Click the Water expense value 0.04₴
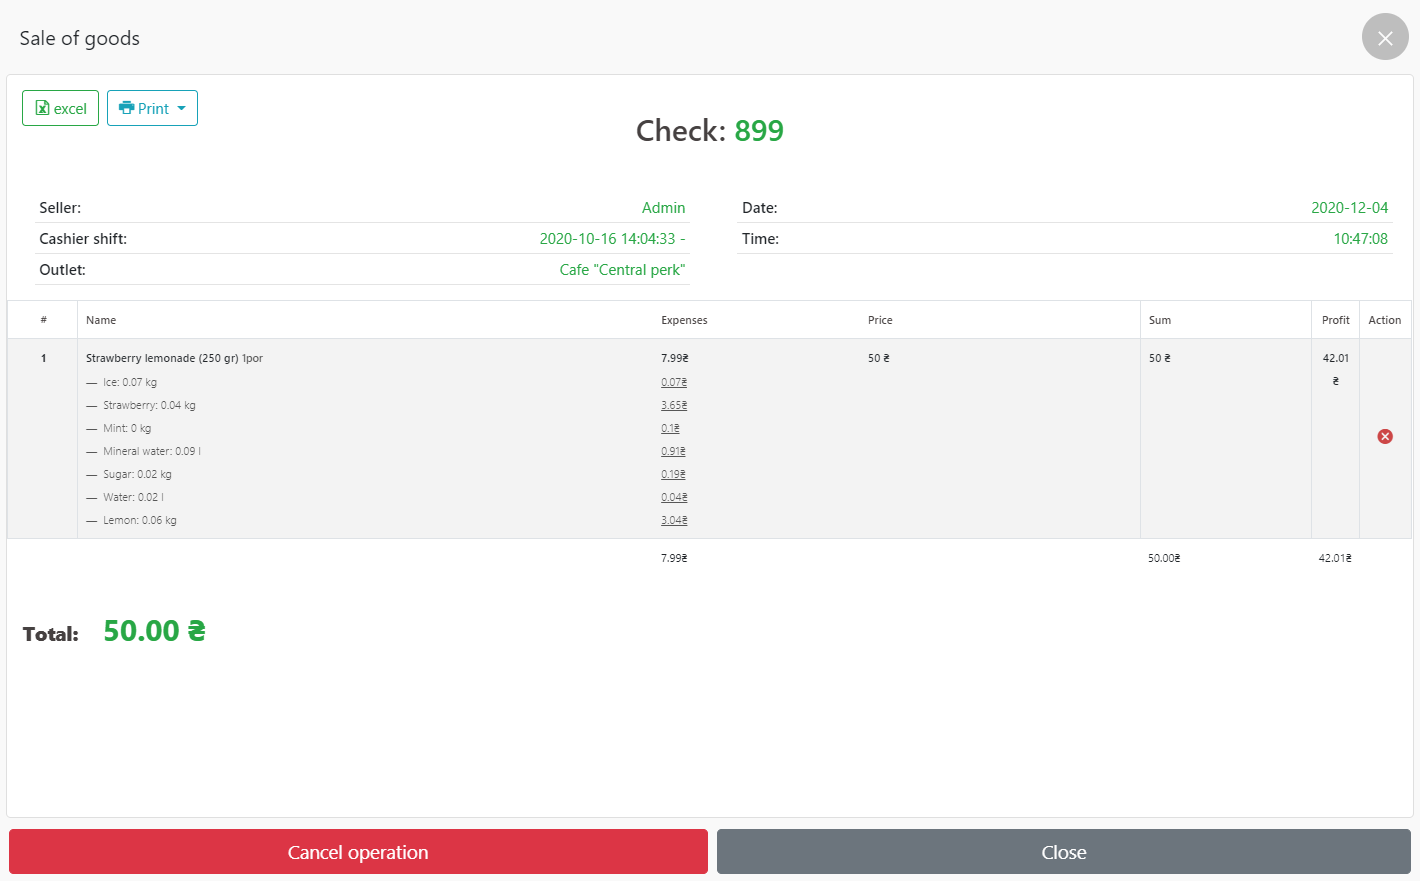This screenshot has width=1420, height=881. click(x=674, y=498)
